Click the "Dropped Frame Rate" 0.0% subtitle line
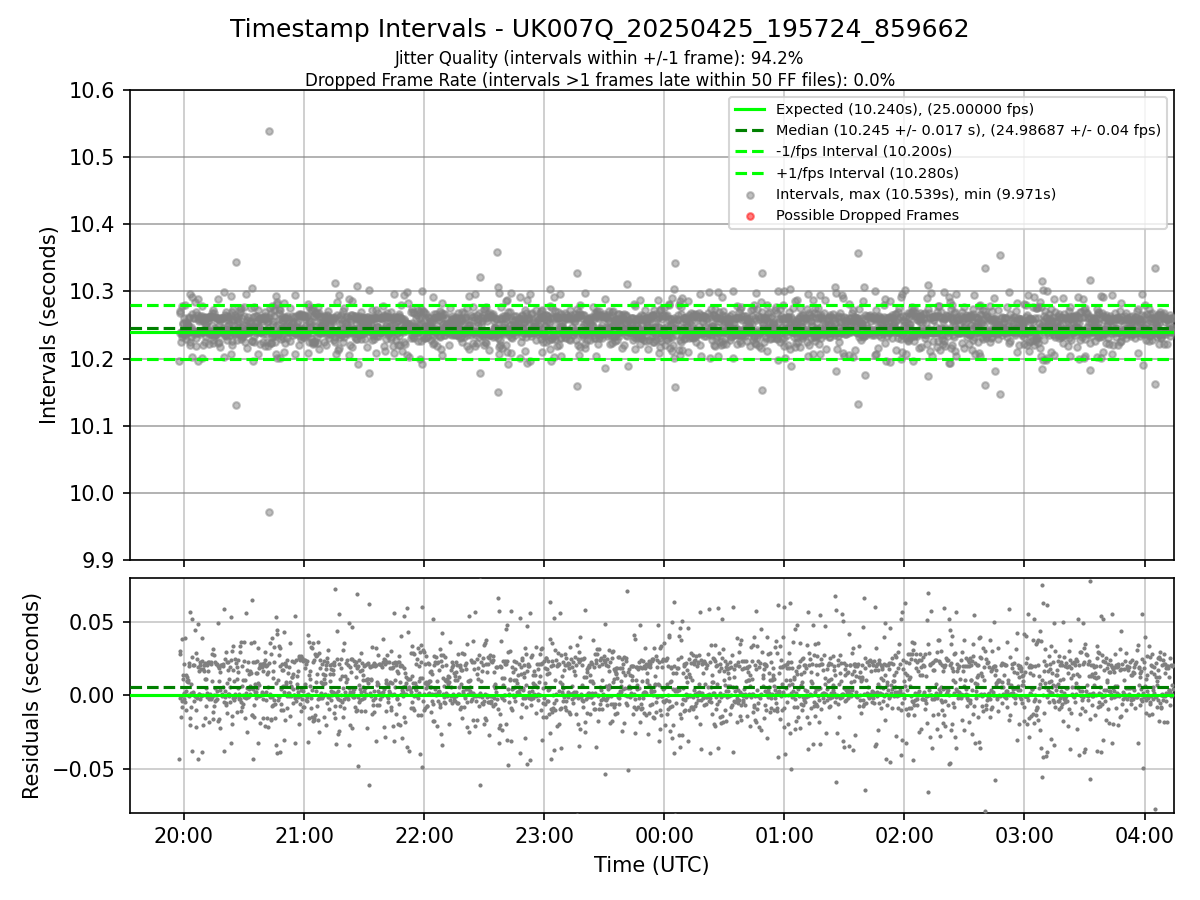Viewport: 1200px width, 900px height. pos(599,80)
